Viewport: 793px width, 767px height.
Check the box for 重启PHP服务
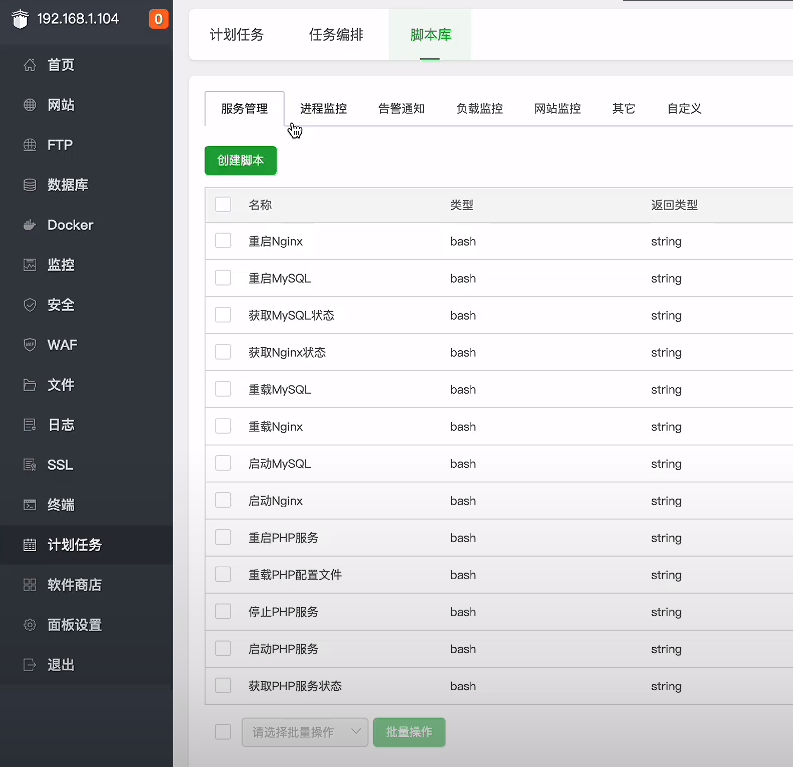(x=223, y=537)
